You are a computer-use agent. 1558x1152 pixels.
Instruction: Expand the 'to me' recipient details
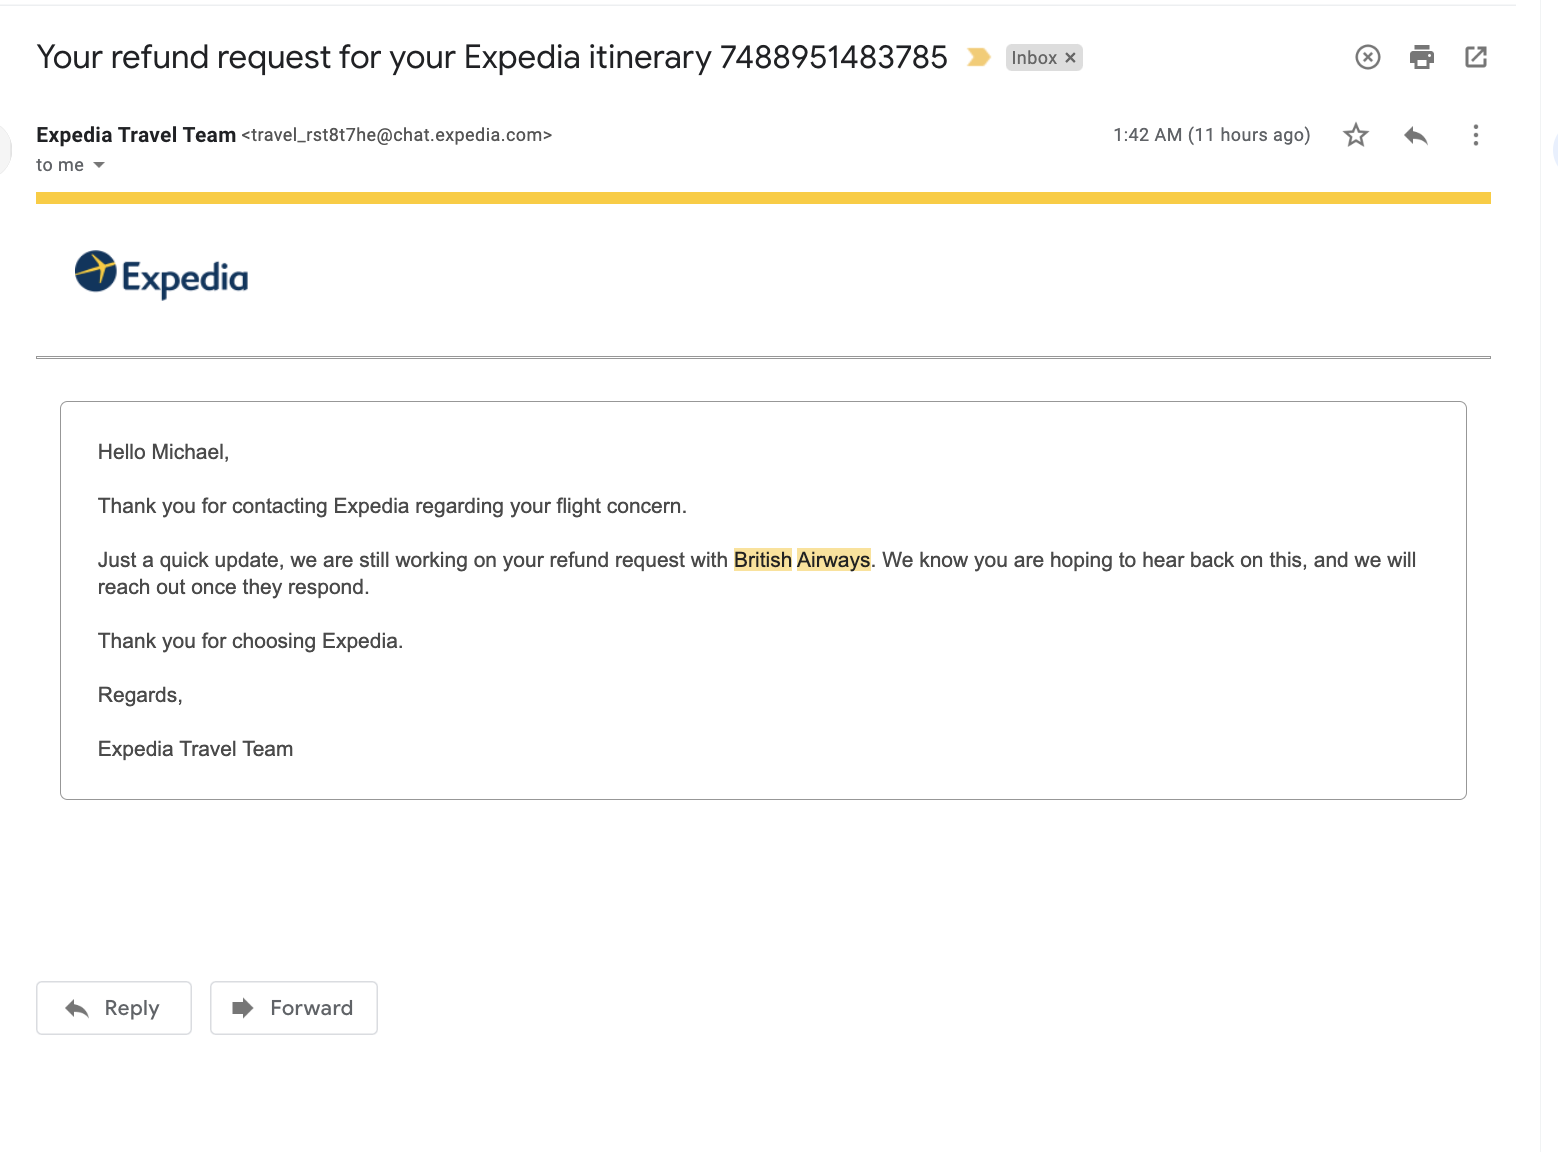pyautogui.click(x=62, y=164)
